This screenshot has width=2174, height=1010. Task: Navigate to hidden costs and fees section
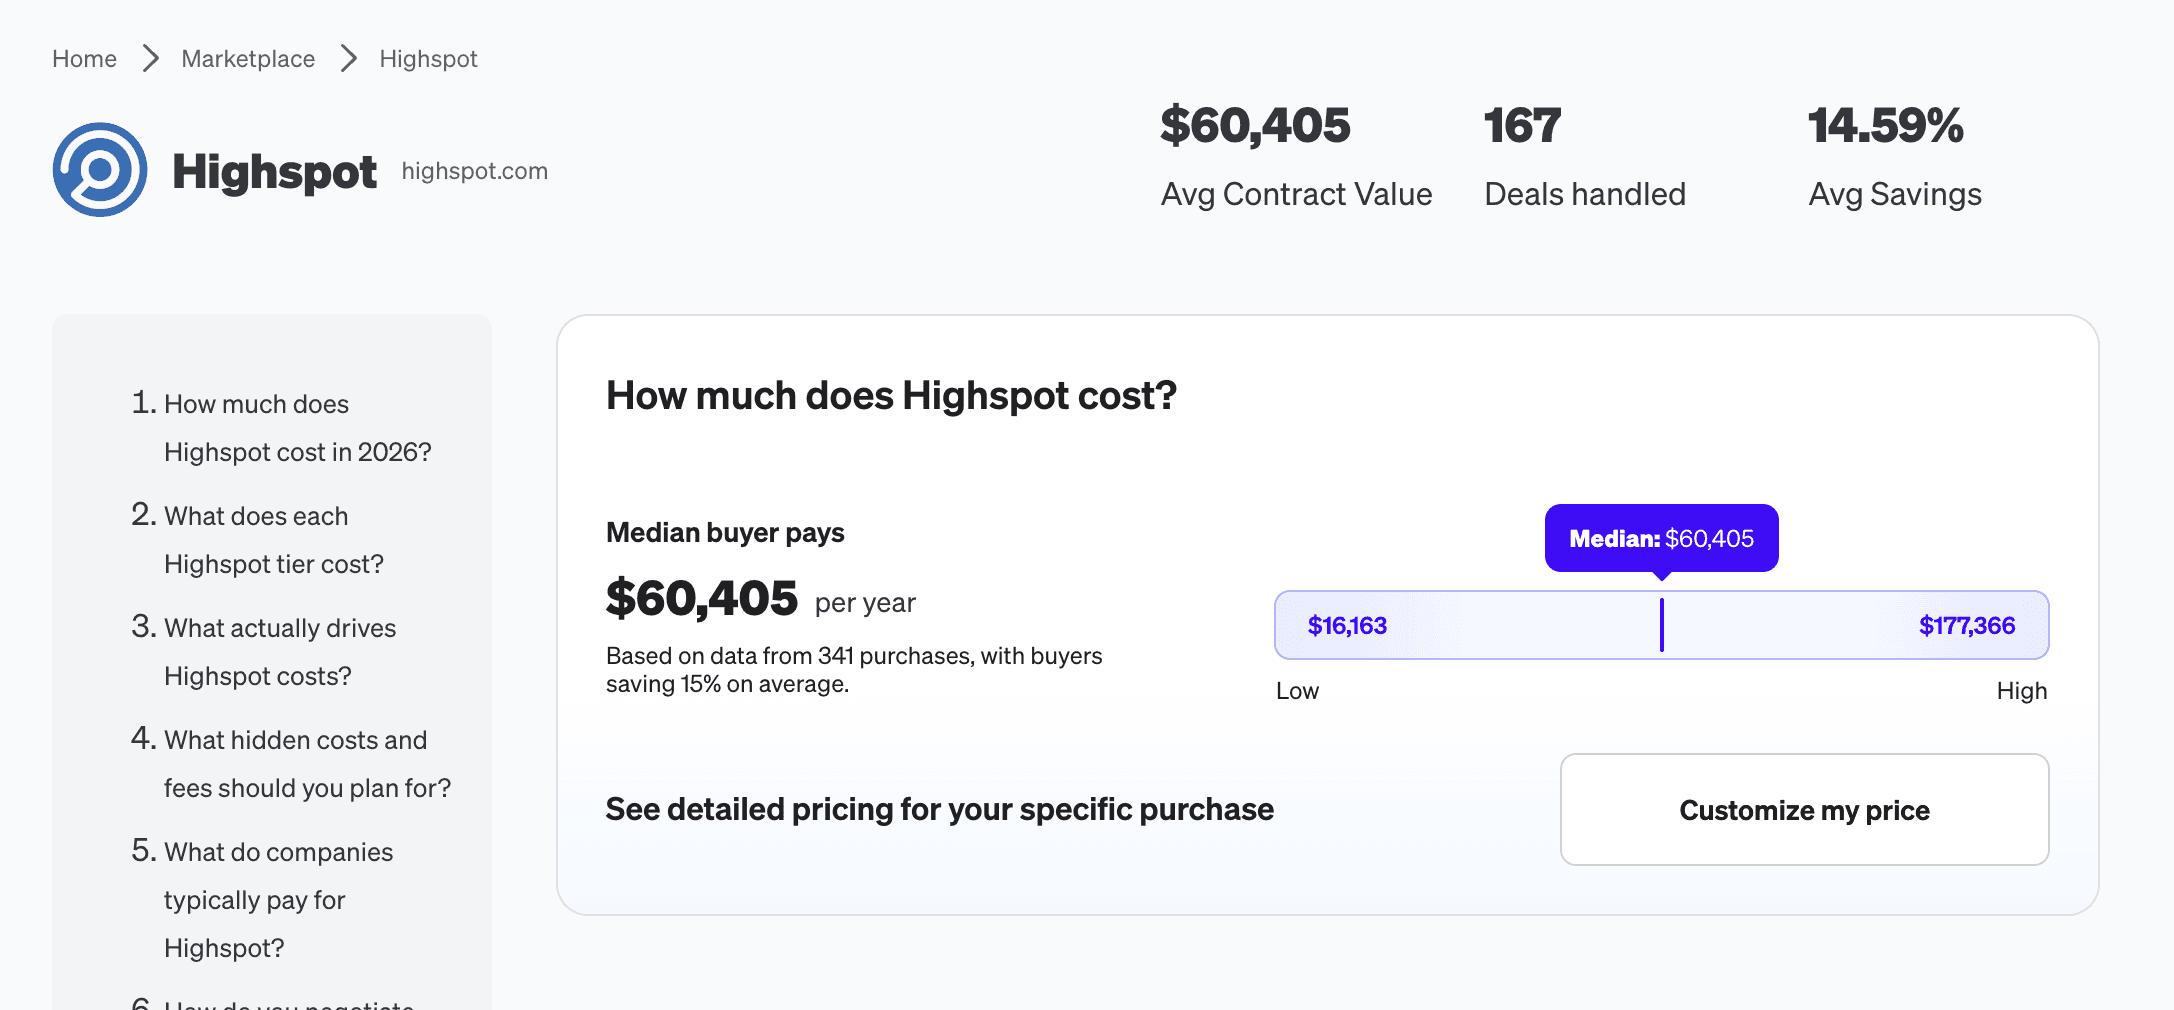pos(291,763)
